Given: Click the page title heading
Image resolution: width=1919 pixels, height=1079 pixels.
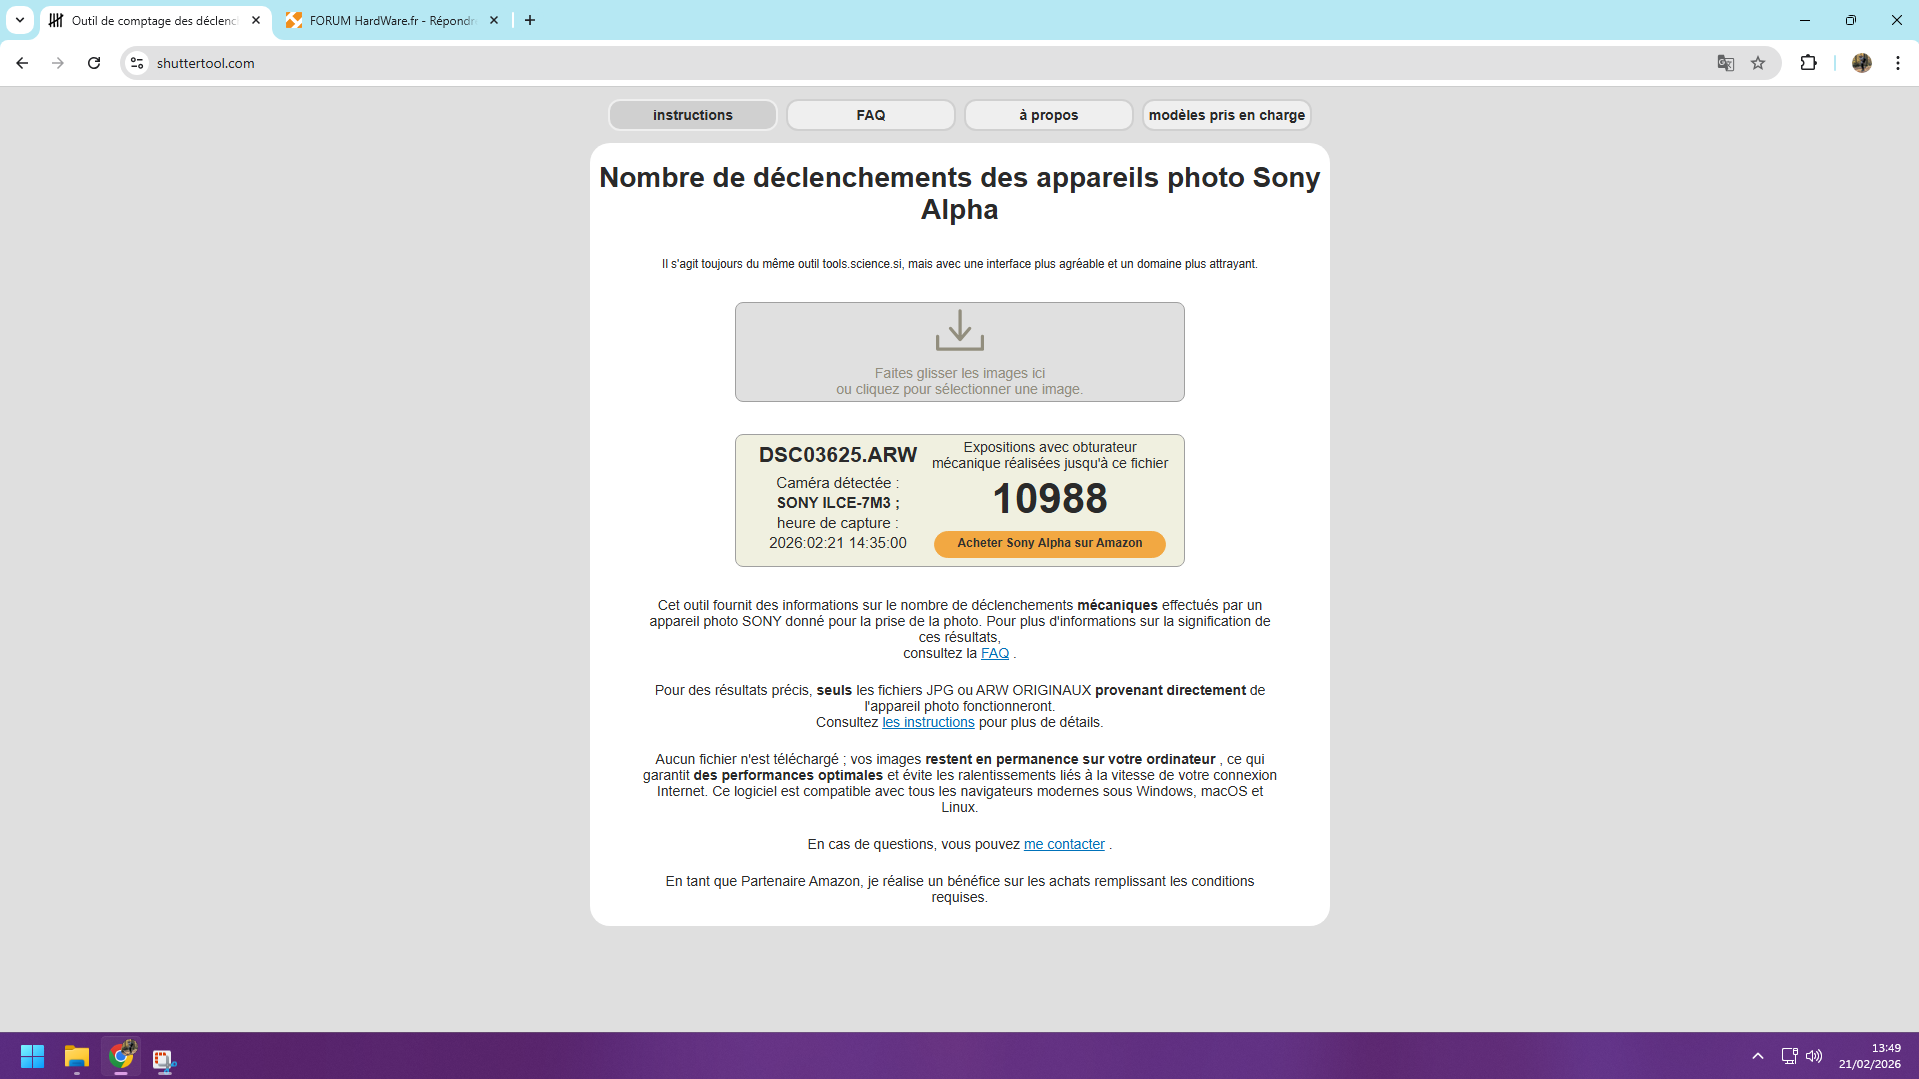Looking at the screenshot, I should point(960,193).
